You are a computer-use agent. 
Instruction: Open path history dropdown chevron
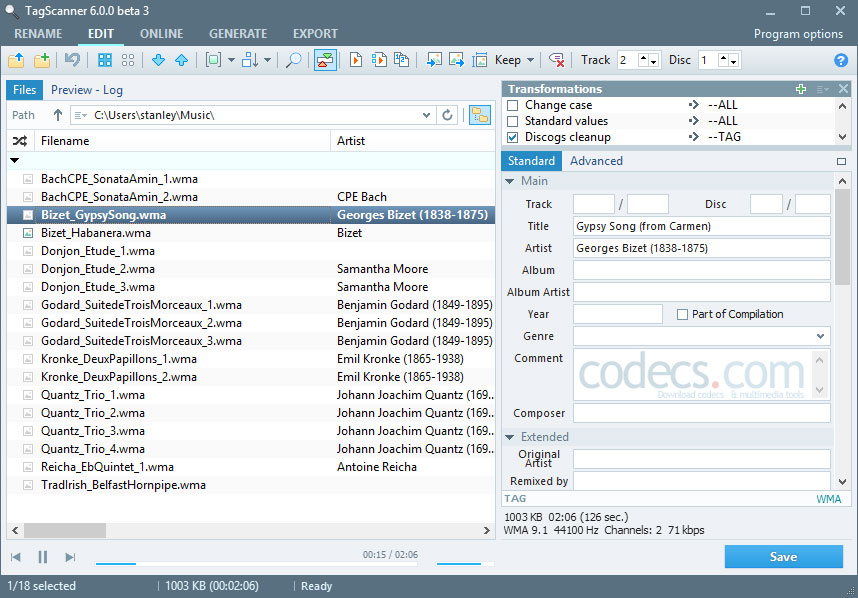[426, 115]
